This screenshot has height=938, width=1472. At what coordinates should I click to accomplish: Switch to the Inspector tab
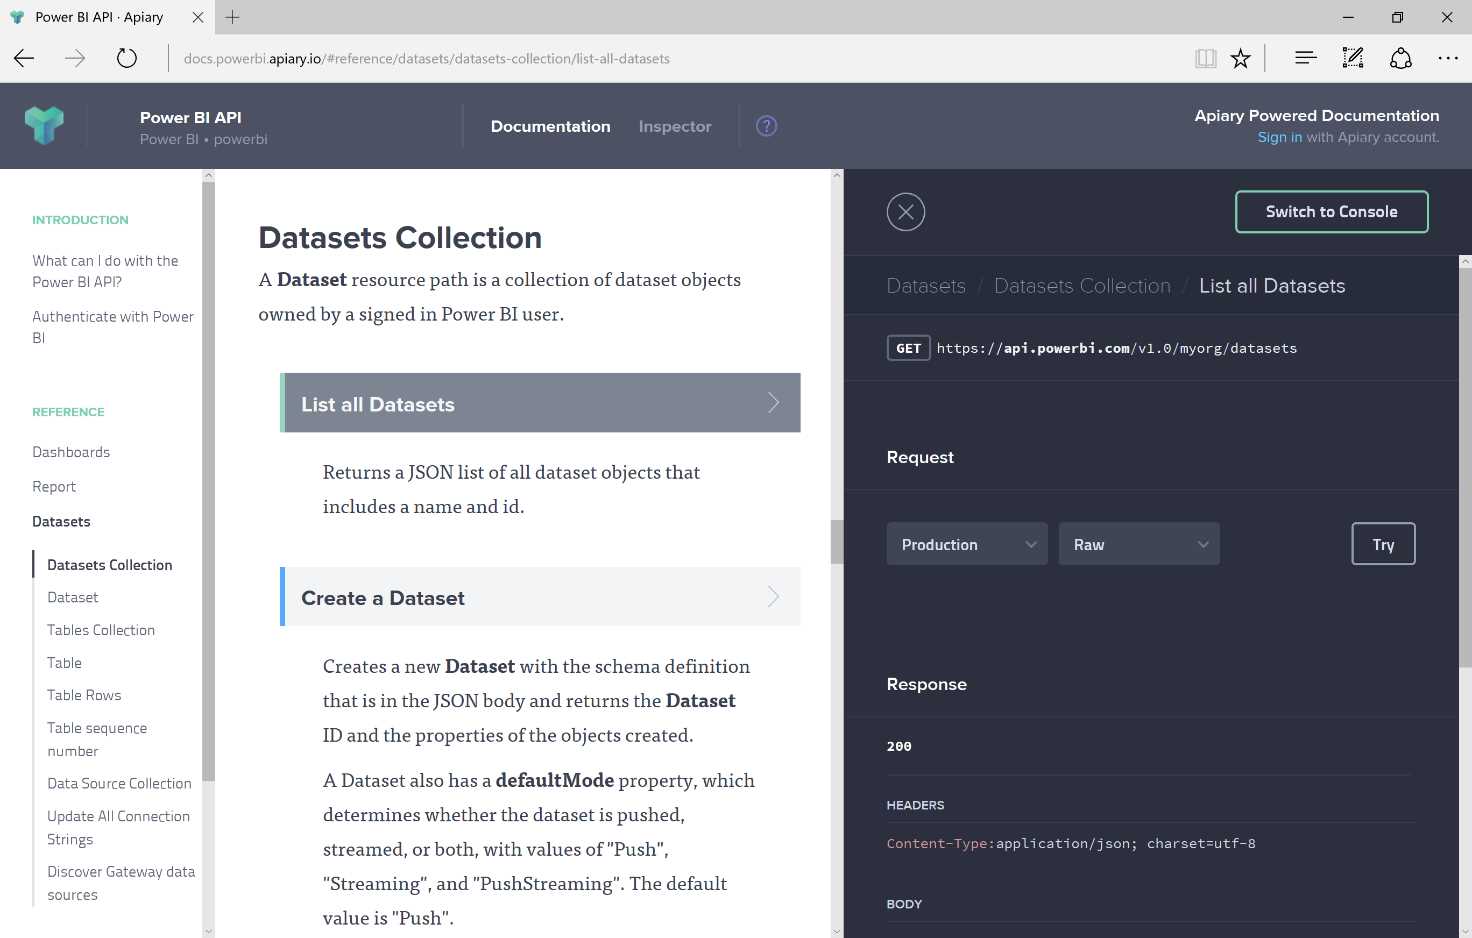675,126
